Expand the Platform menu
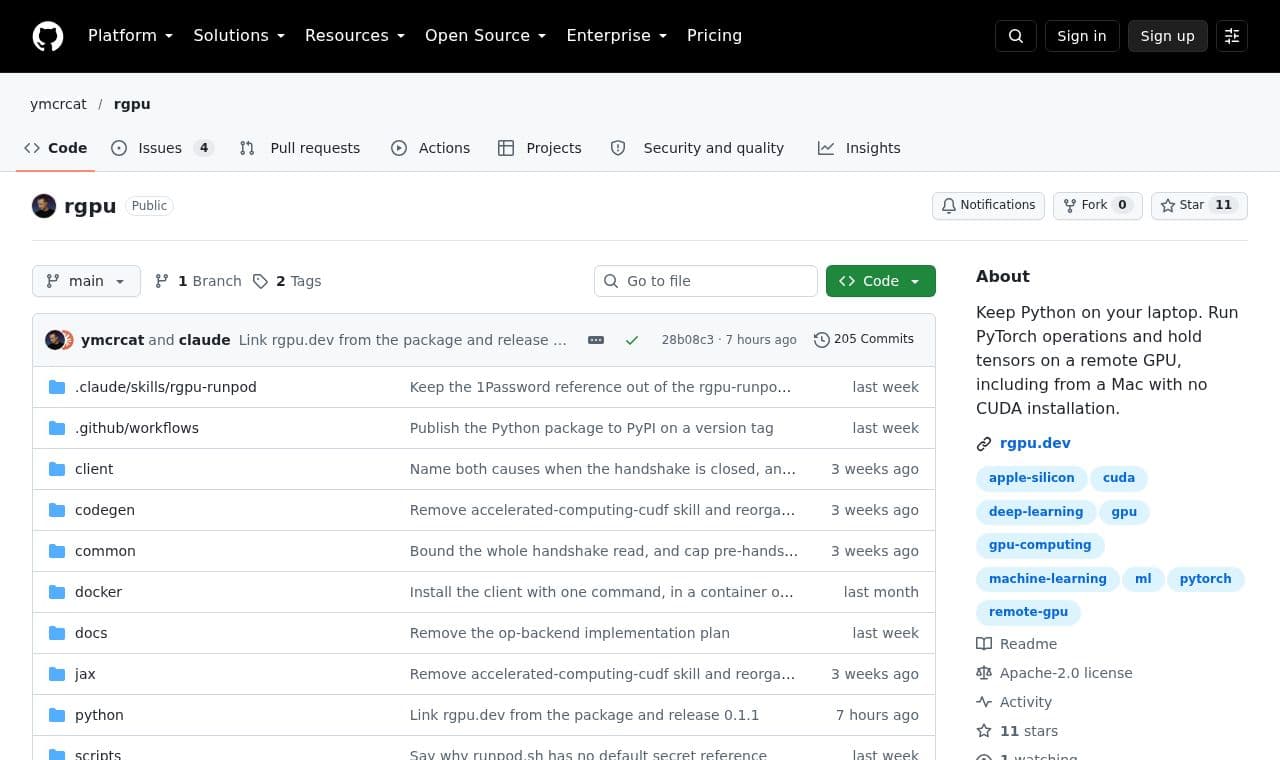Screen dimensions: 1280x760 pyautogui.click(x=130, y=36)
